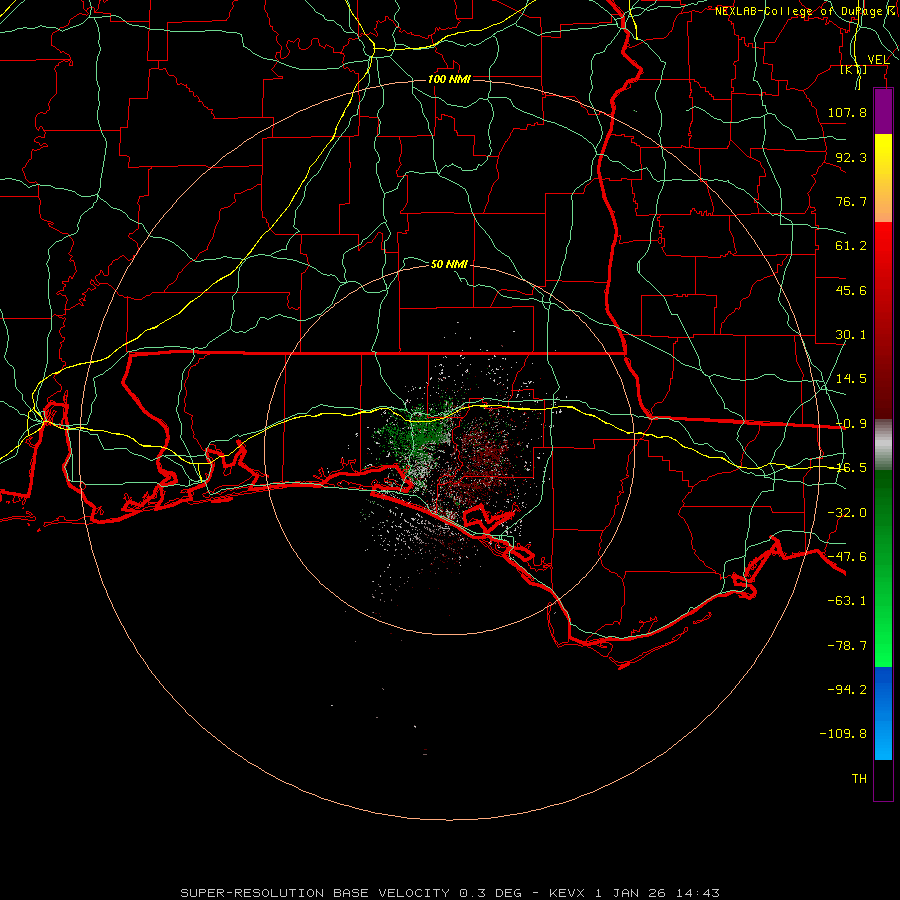
Task: Select the green segment of the color bar
Action: 883,569
